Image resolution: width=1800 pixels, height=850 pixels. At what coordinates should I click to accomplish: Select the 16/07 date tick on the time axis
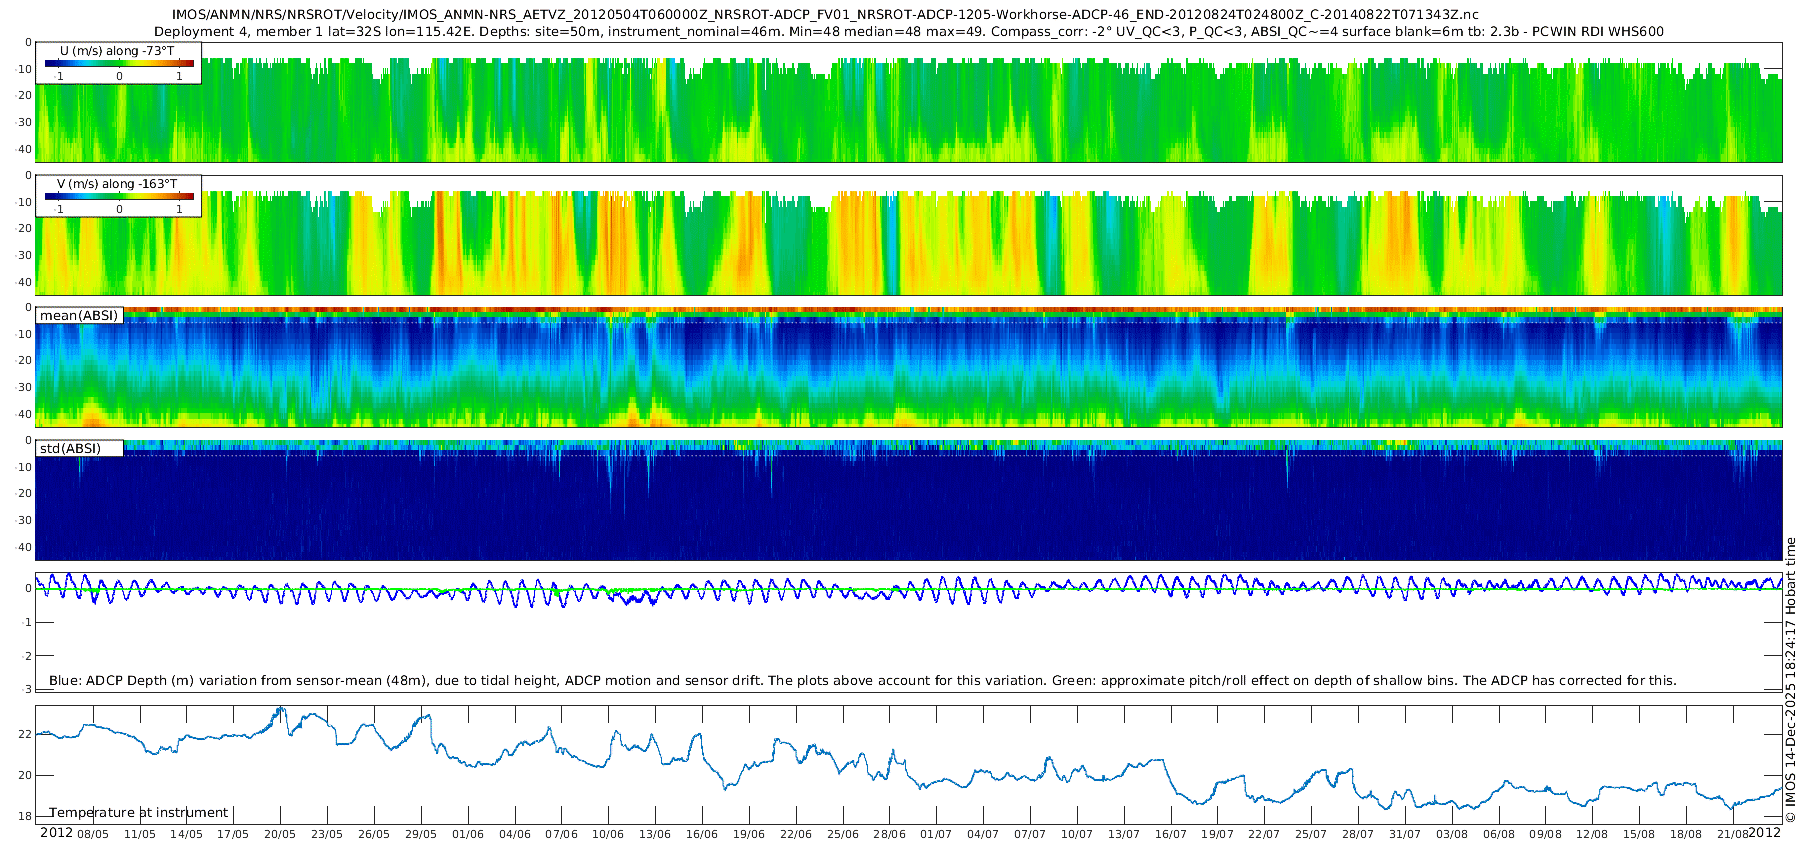1170,834
